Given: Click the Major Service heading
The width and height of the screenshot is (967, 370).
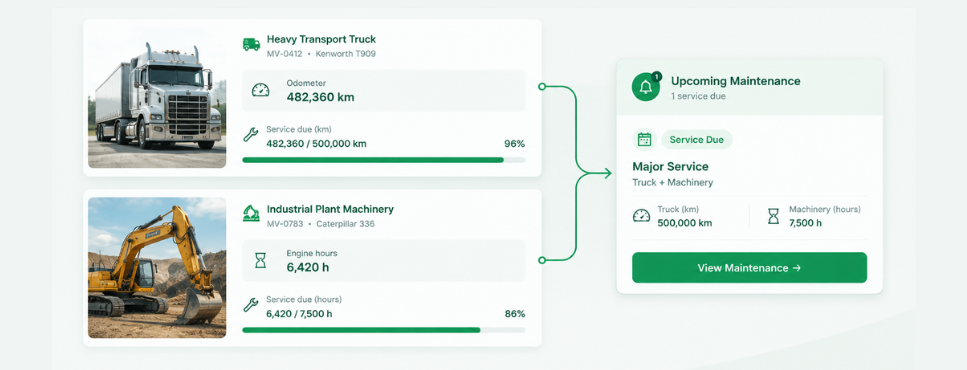Looking at the screenshot, I should point(670,166).
